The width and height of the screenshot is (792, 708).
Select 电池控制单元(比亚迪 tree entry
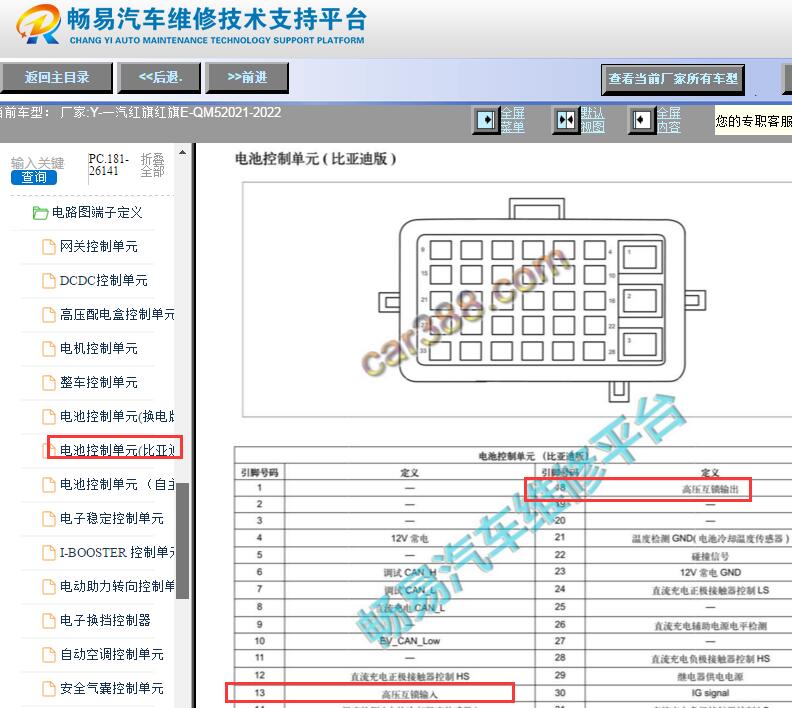pyautogui.click(x=117, y=450)
